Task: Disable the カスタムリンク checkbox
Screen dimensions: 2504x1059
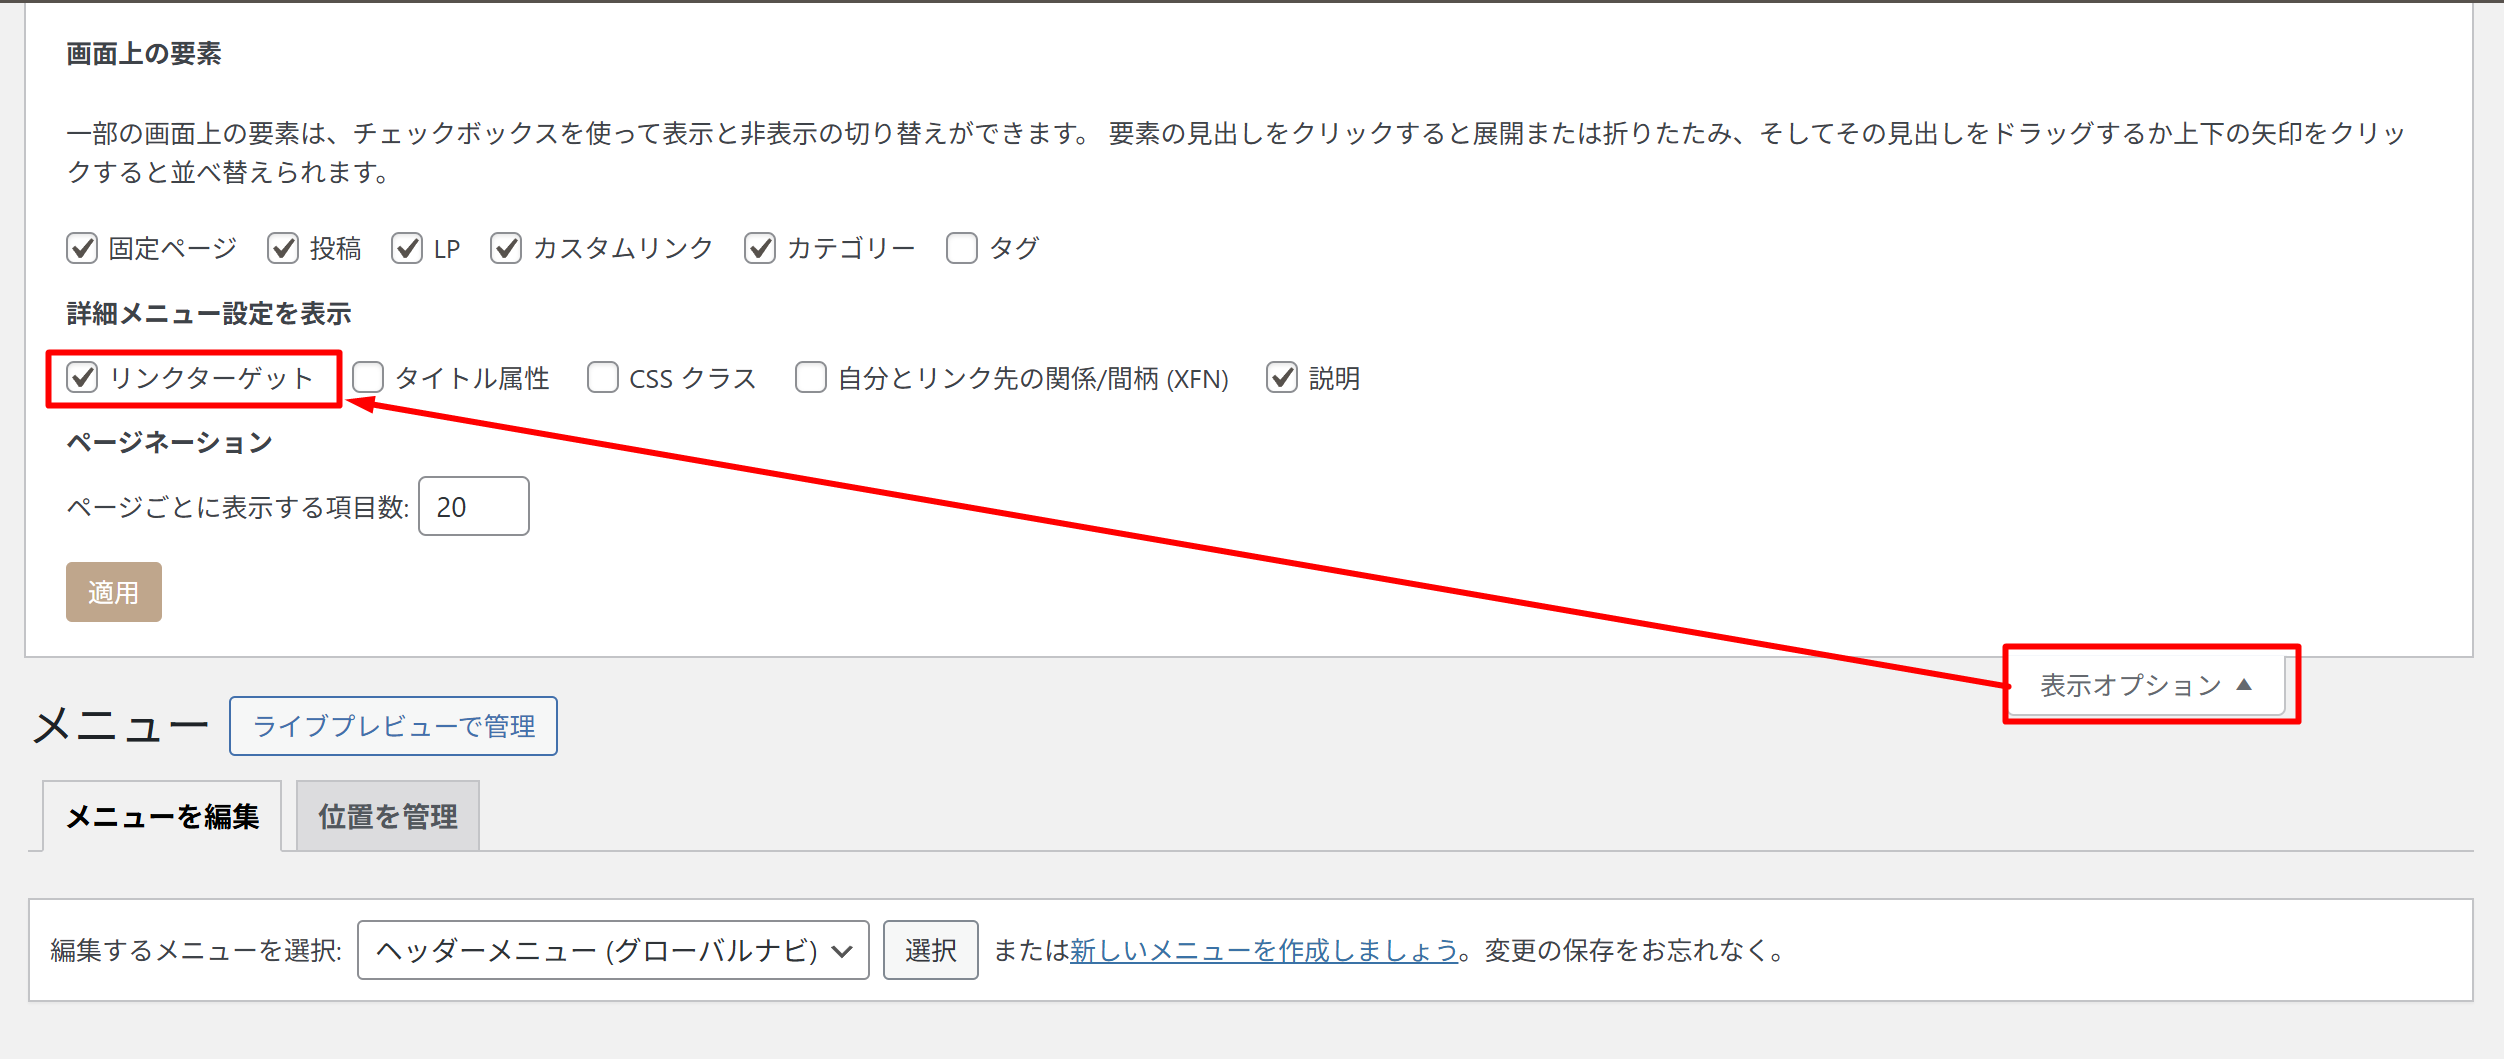Action: [x=506, y=248]
